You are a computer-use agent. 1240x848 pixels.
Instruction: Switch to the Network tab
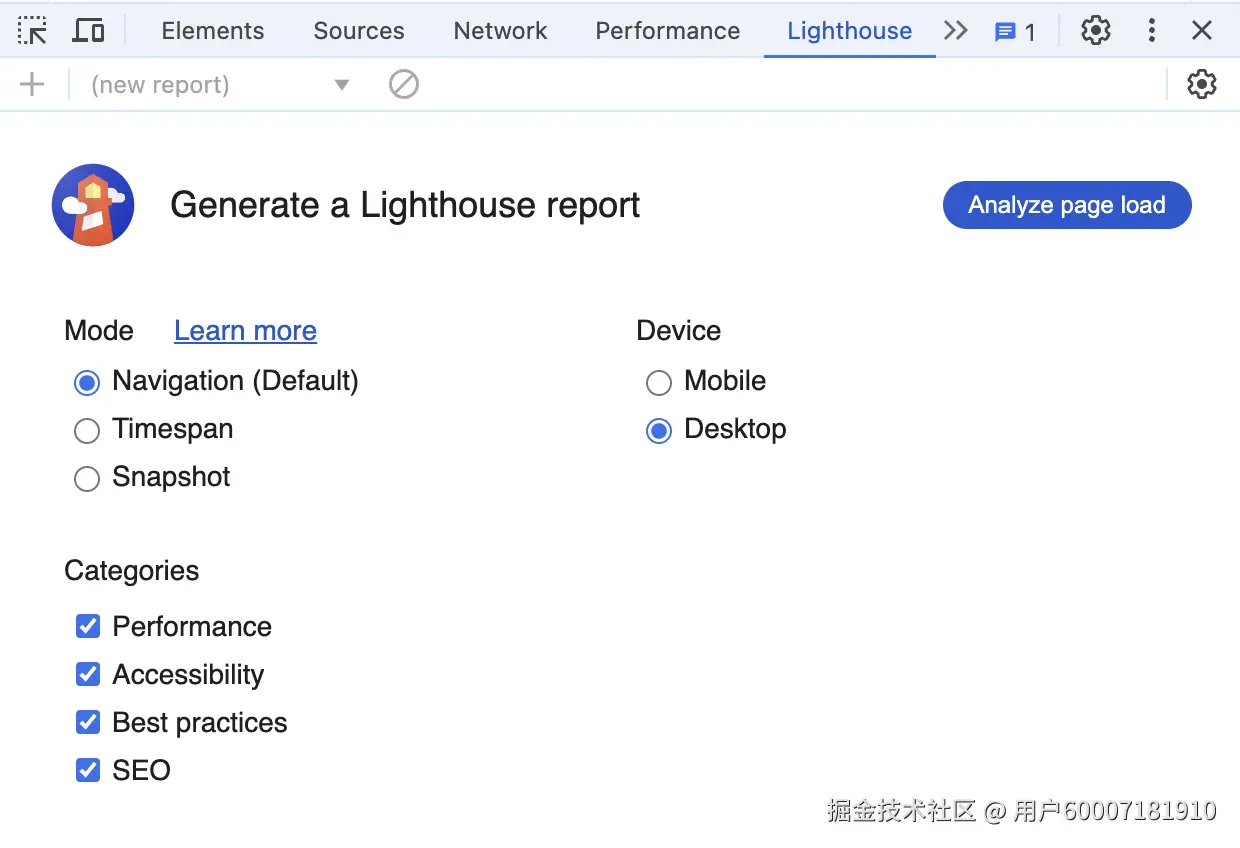[500, 31]
